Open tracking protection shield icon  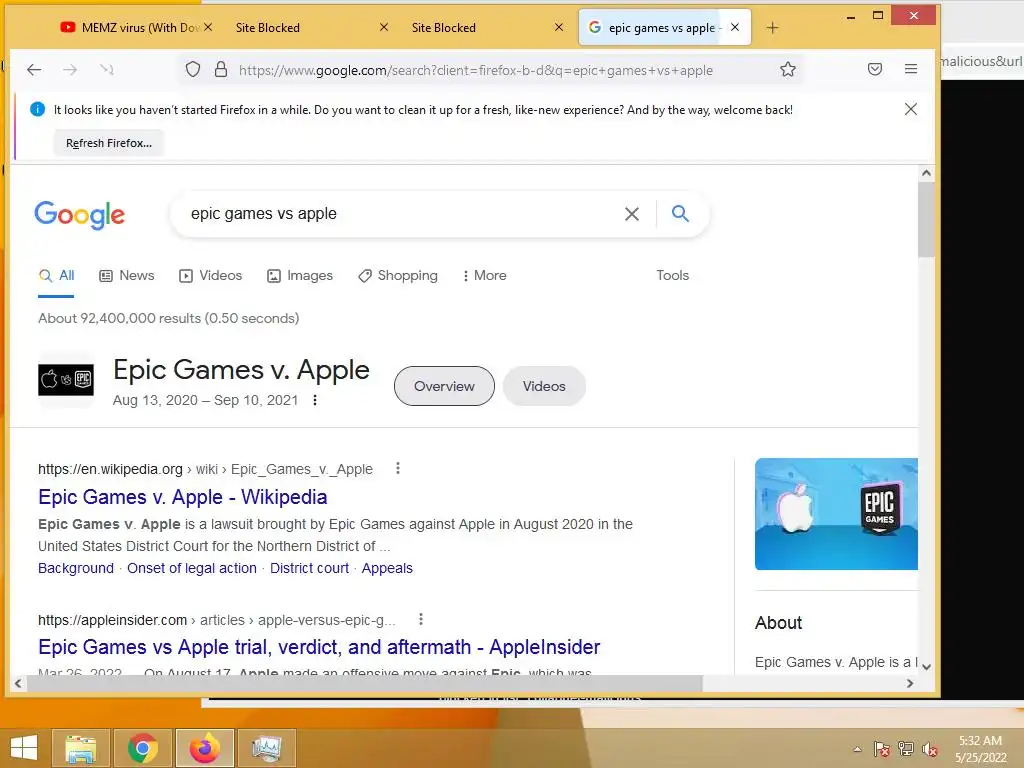pos(193,69)
